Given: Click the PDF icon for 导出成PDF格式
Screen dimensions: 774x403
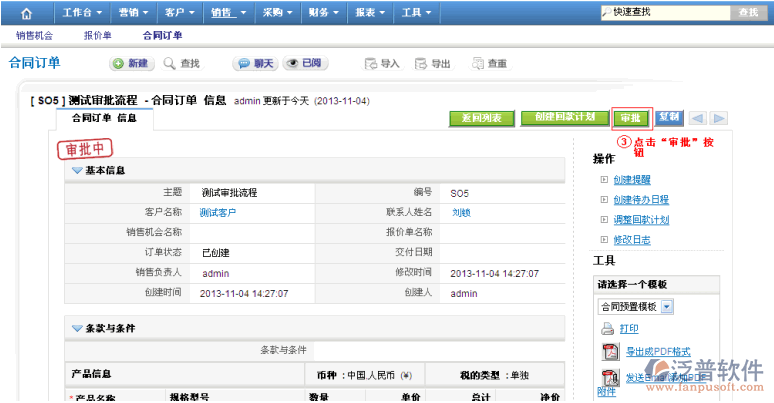Looking at the screenshot, I should pyautogui.click(x=610, y=351).
